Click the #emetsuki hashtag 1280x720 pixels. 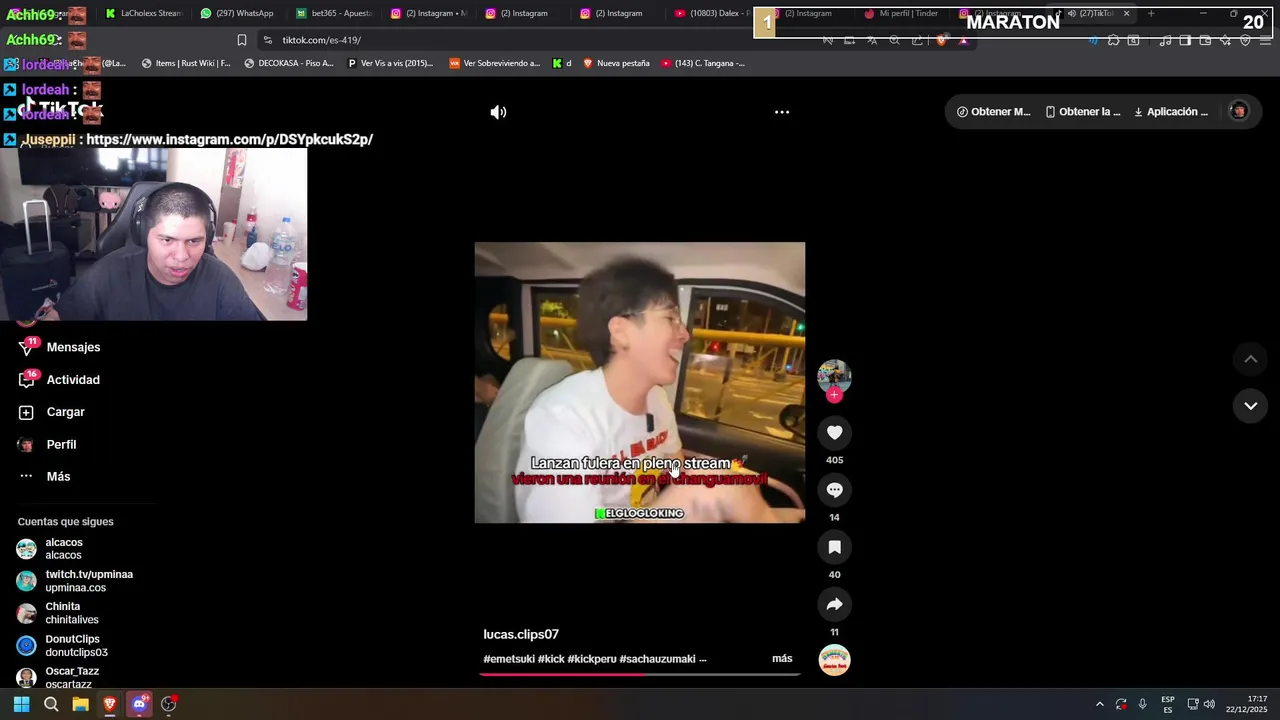coord(509,659)
